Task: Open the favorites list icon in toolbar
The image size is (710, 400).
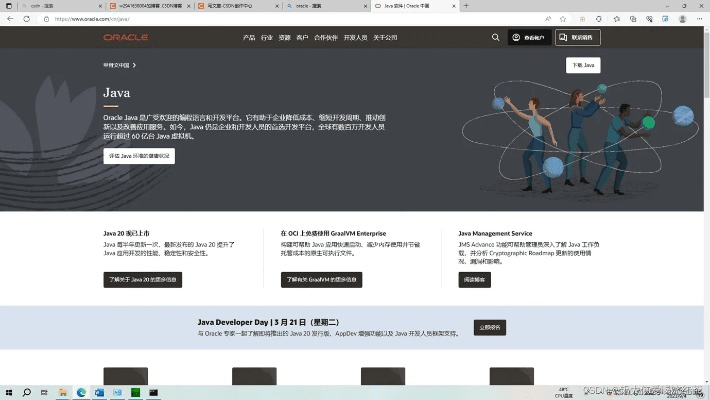Action: coord(617,19)
